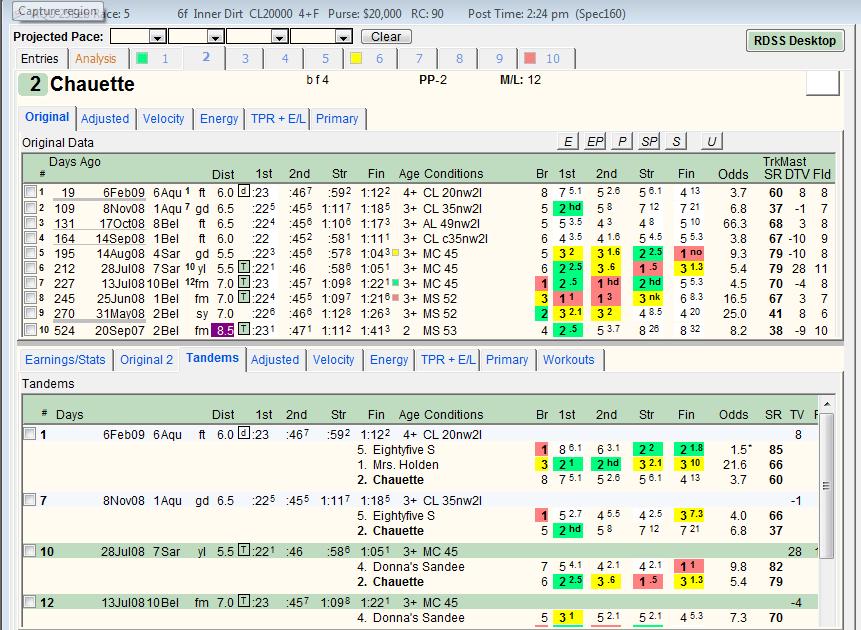The height and width of the screenshot is (630, 861).
Task: Click the U running style button
Action: [x=711, y=141]
